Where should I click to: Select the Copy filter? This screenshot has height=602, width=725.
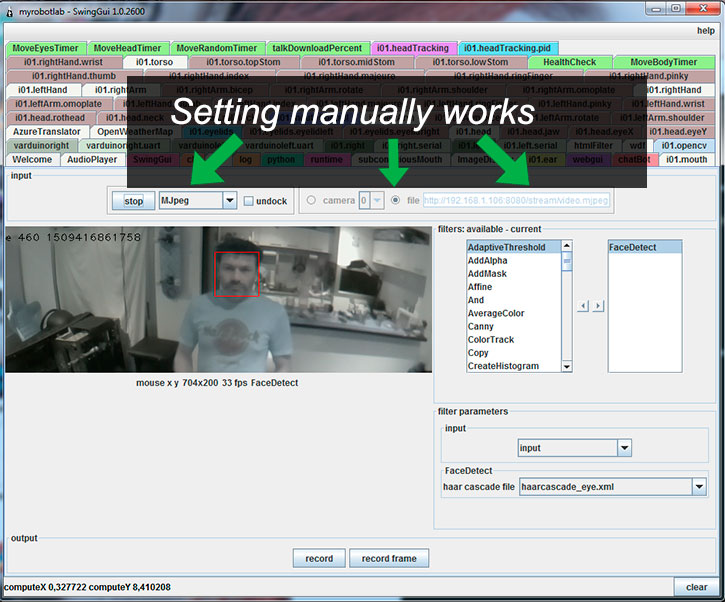point(514,353)
